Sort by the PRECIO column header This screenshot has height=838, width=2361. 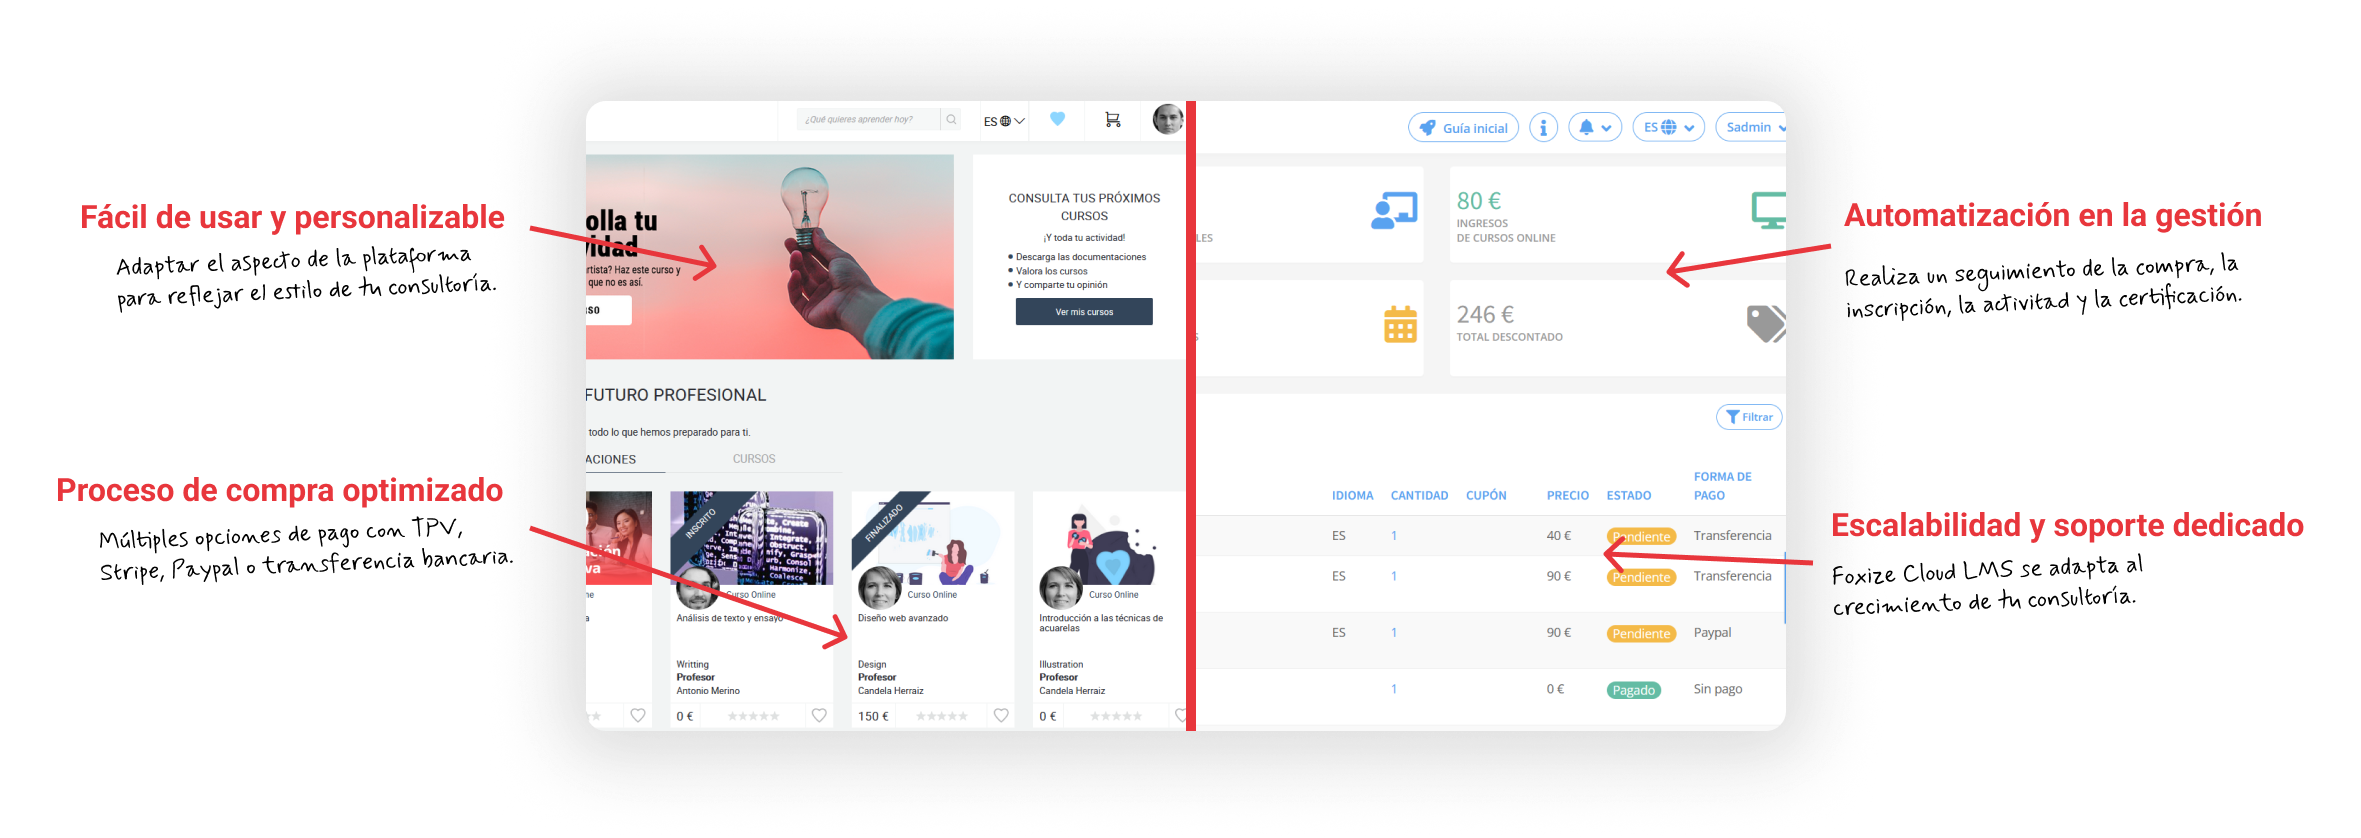pyautogui.click(x=1567, y=496)
